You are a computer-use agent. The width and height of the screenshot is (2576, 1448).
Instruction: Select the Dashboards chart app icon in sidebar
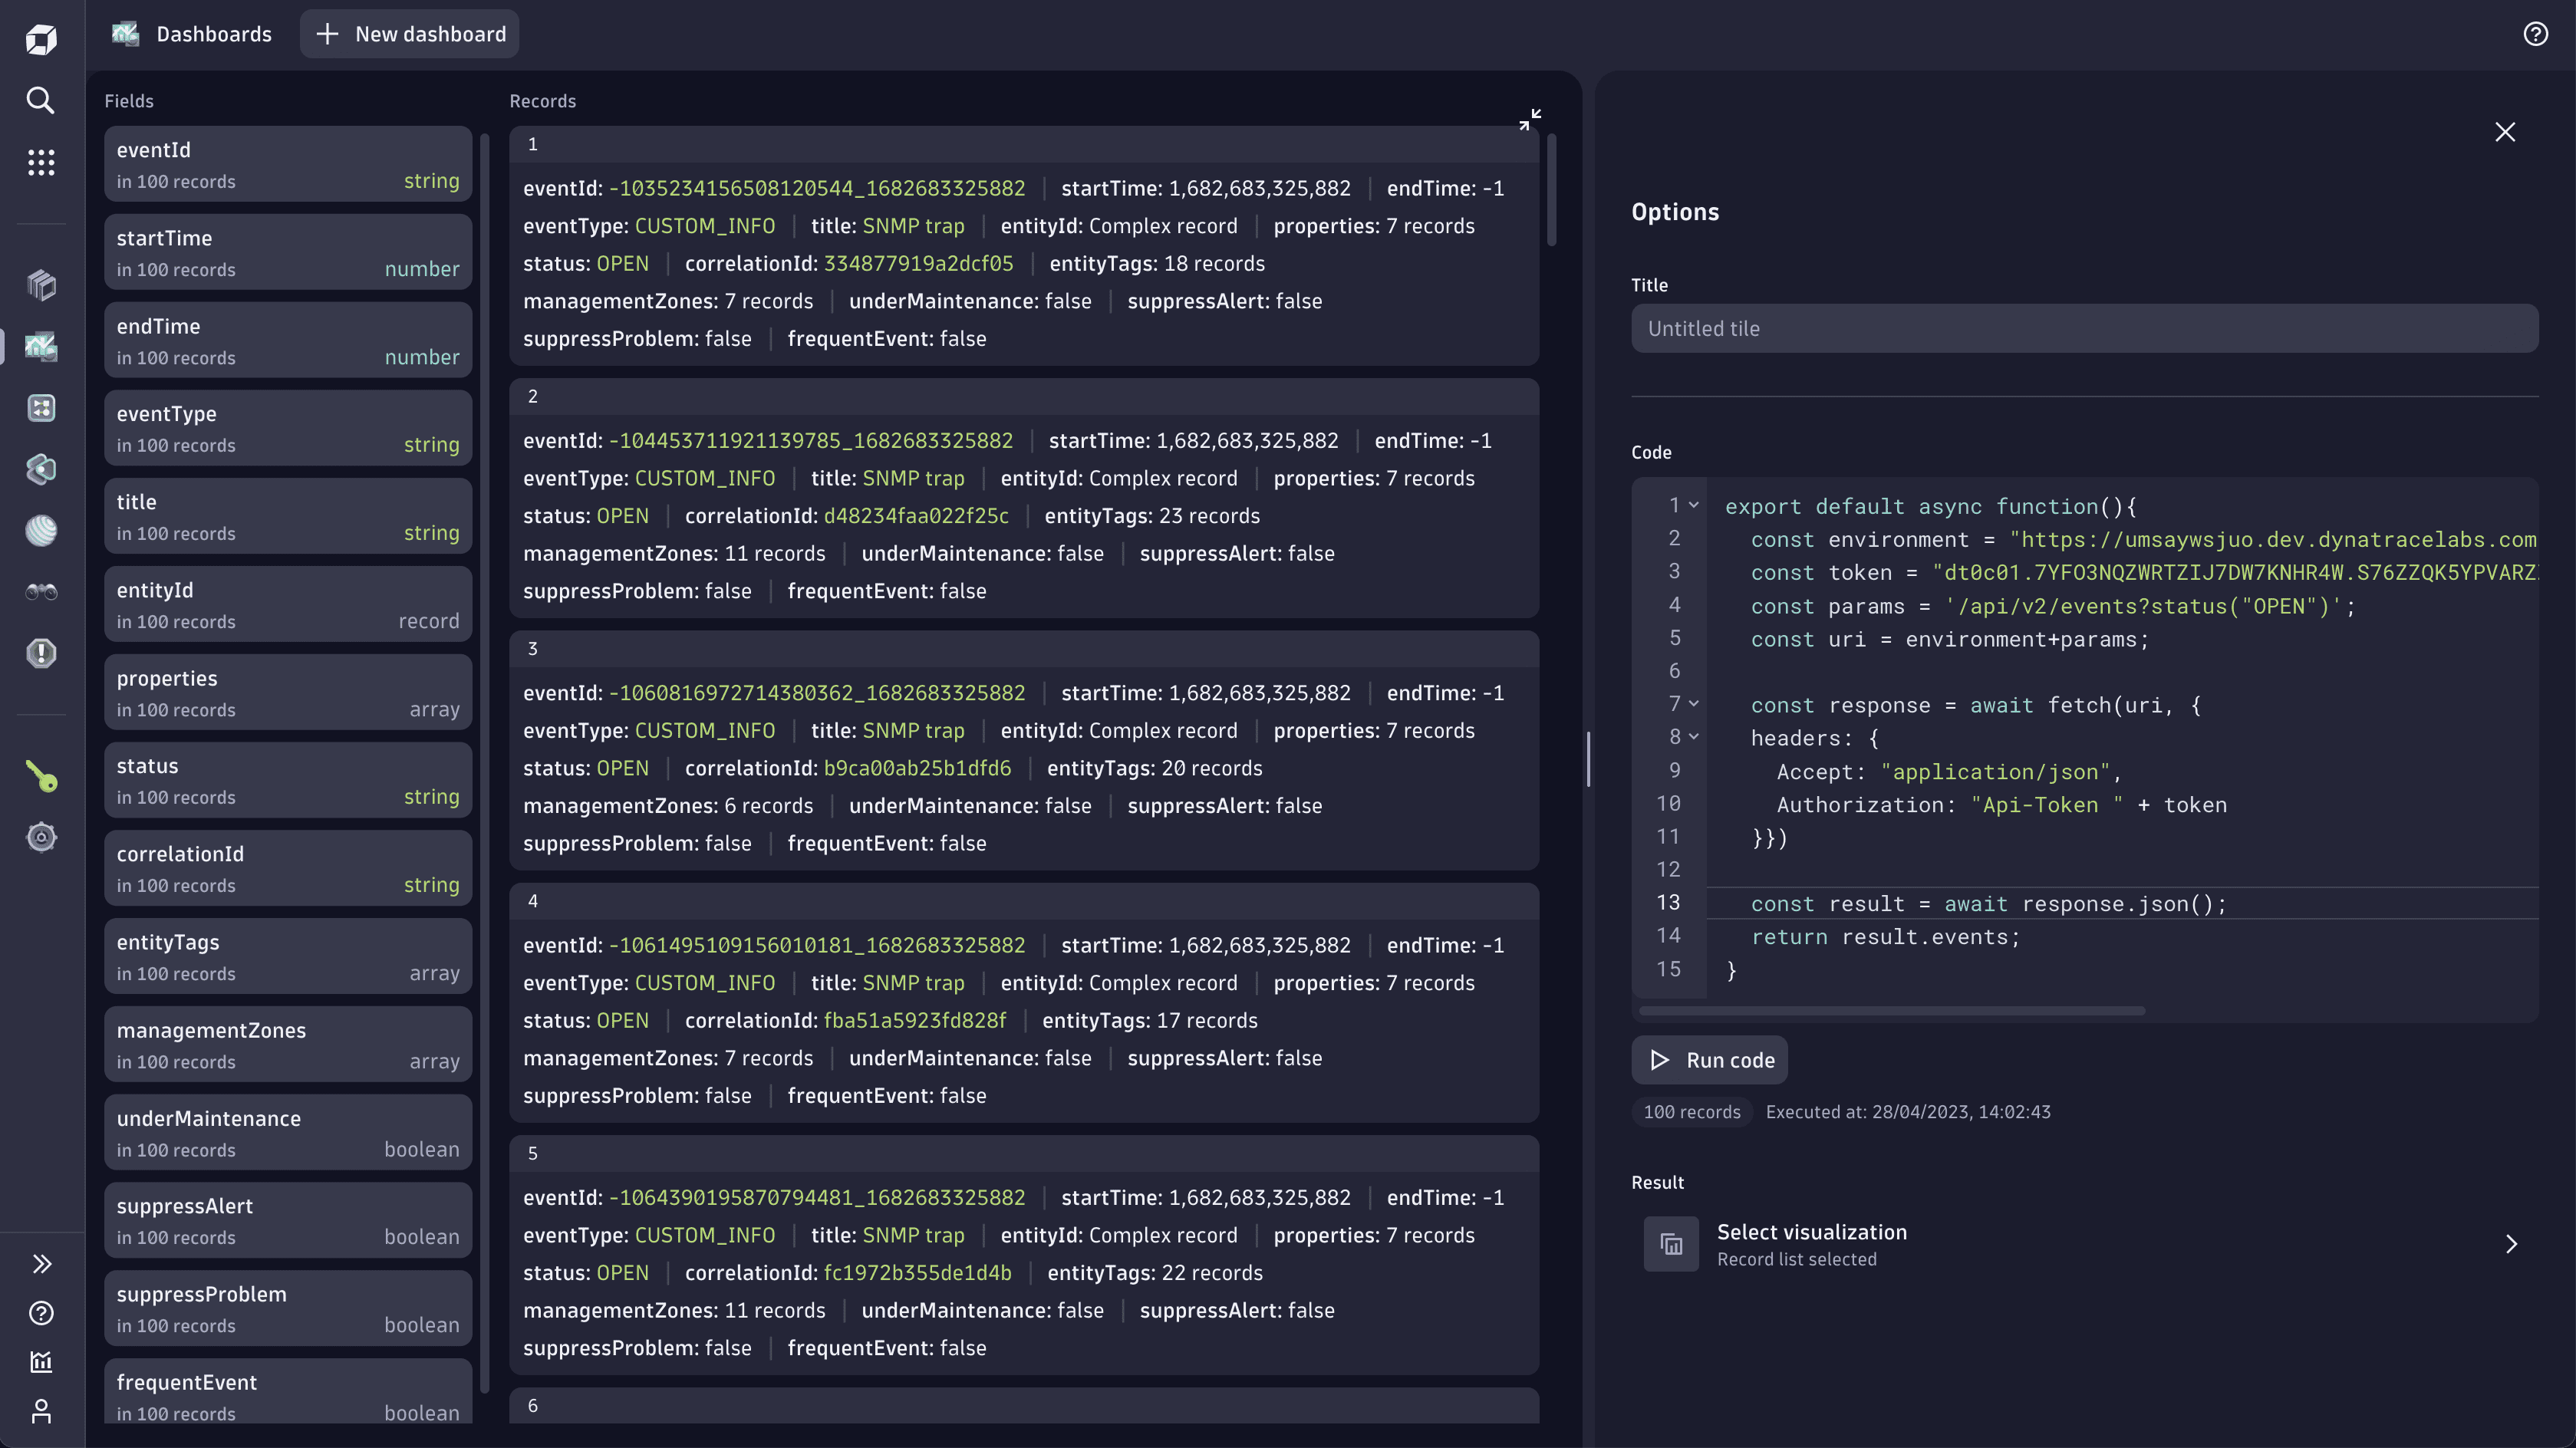click(x=41, y=346)
